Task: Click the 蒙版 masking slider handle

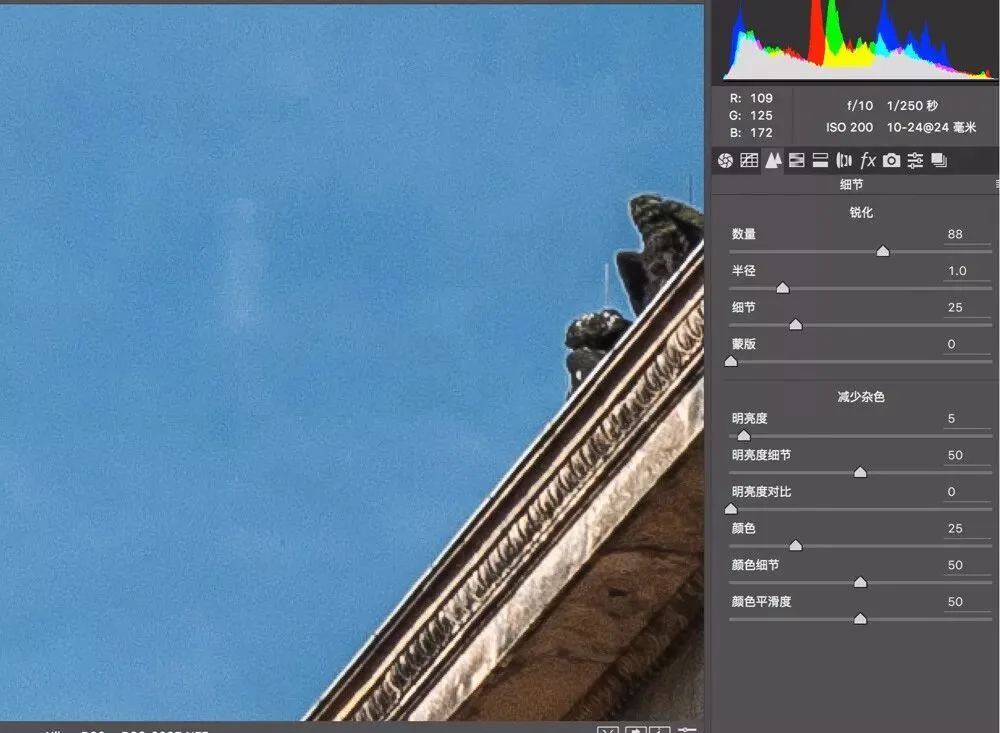Action: 731,361
